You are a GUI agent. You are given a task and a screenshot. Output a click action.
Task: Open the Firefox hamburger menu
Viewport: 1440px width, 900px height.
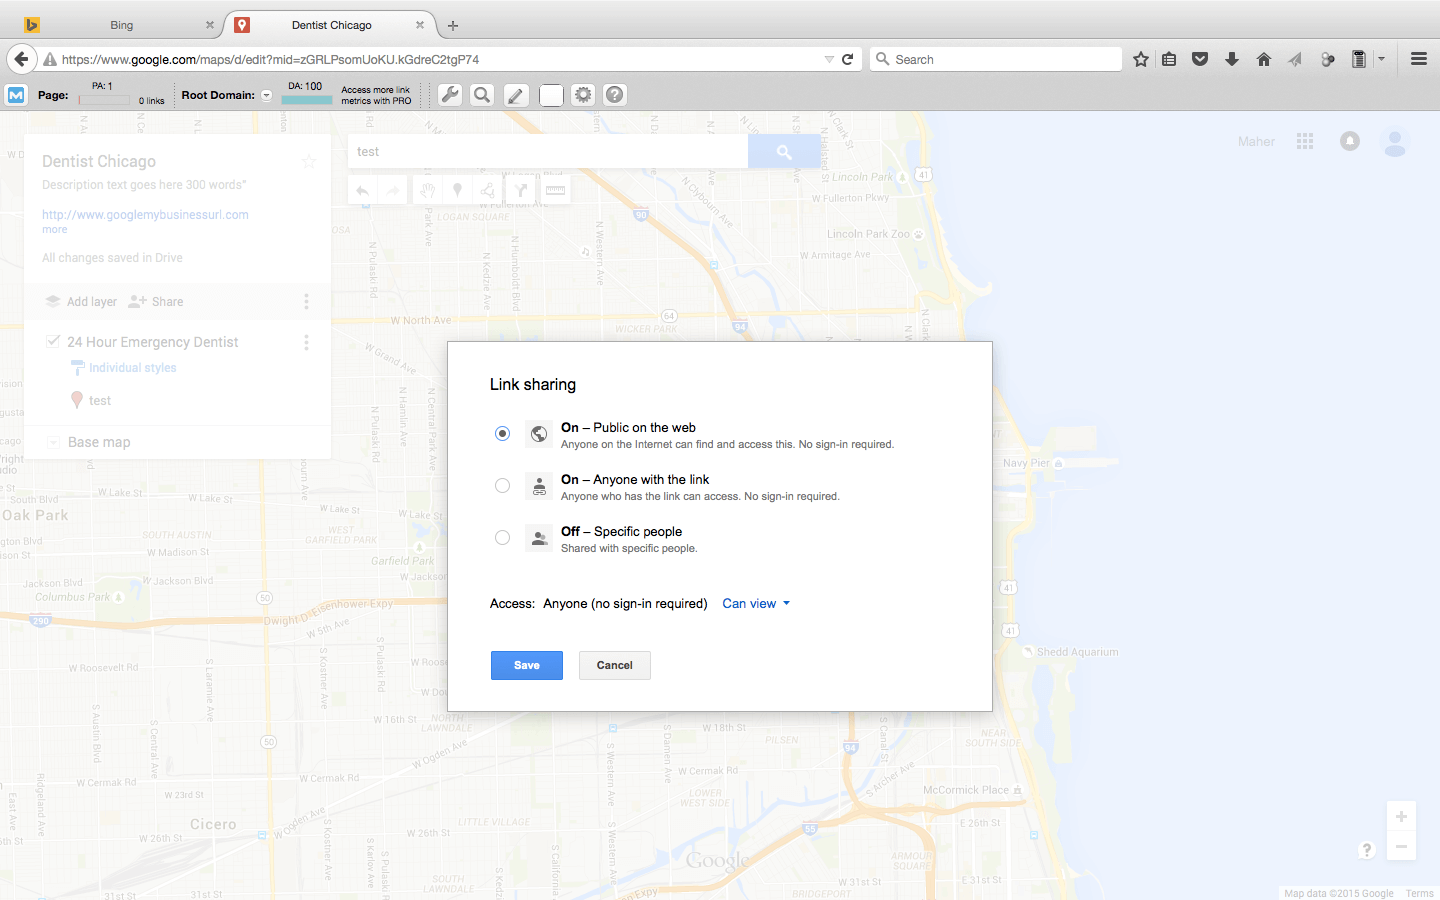pos(1418,59)
